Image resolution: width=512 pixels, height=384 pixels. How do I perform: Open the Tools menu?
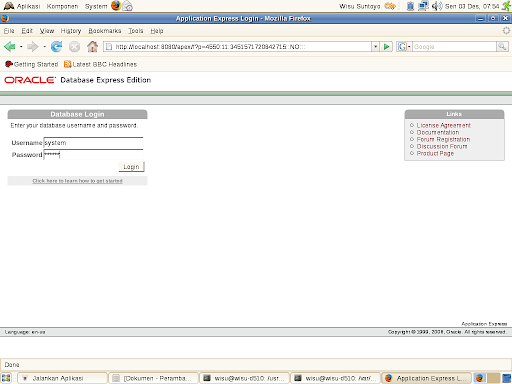(136, 31)
